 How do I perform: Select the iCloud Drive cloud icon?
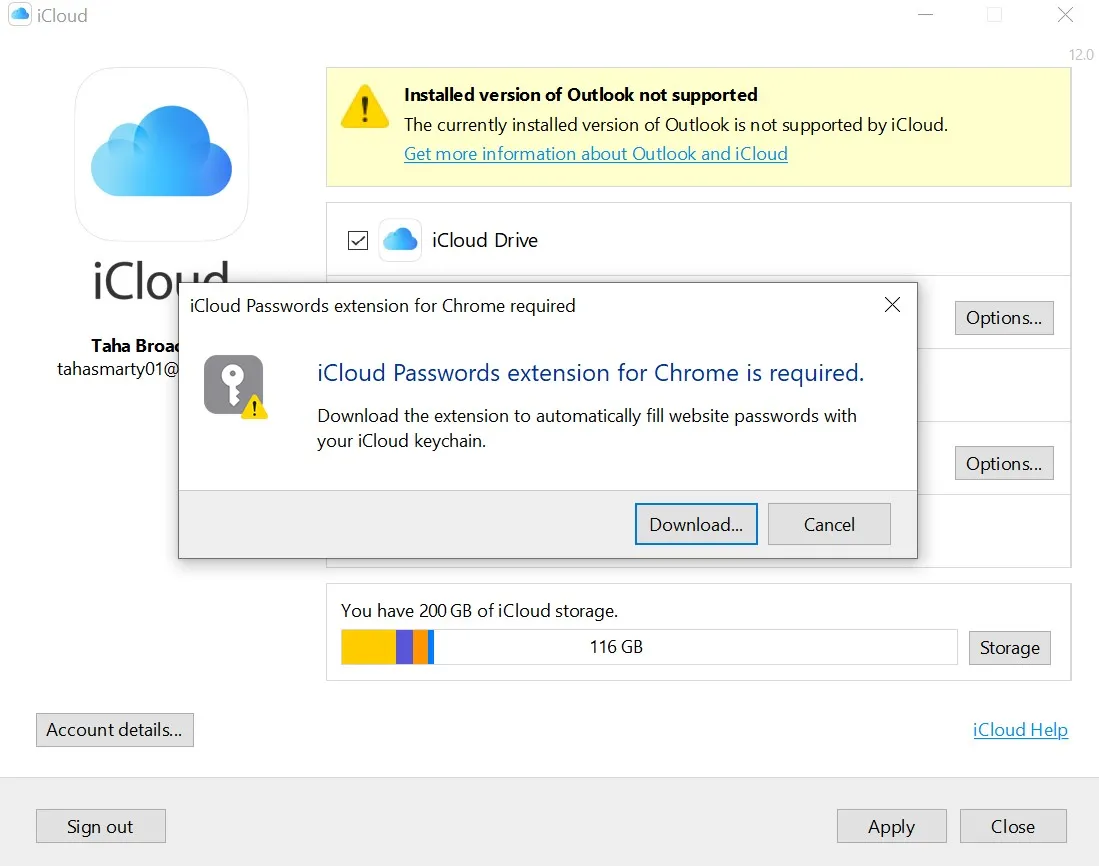[x=400, y=240]
